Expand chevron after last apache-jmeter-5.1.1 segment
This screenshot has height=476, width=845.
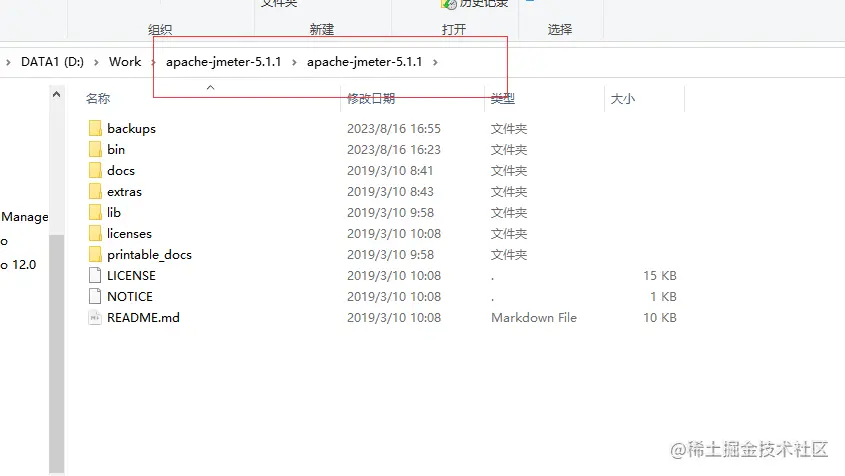(x=435, y=63)
